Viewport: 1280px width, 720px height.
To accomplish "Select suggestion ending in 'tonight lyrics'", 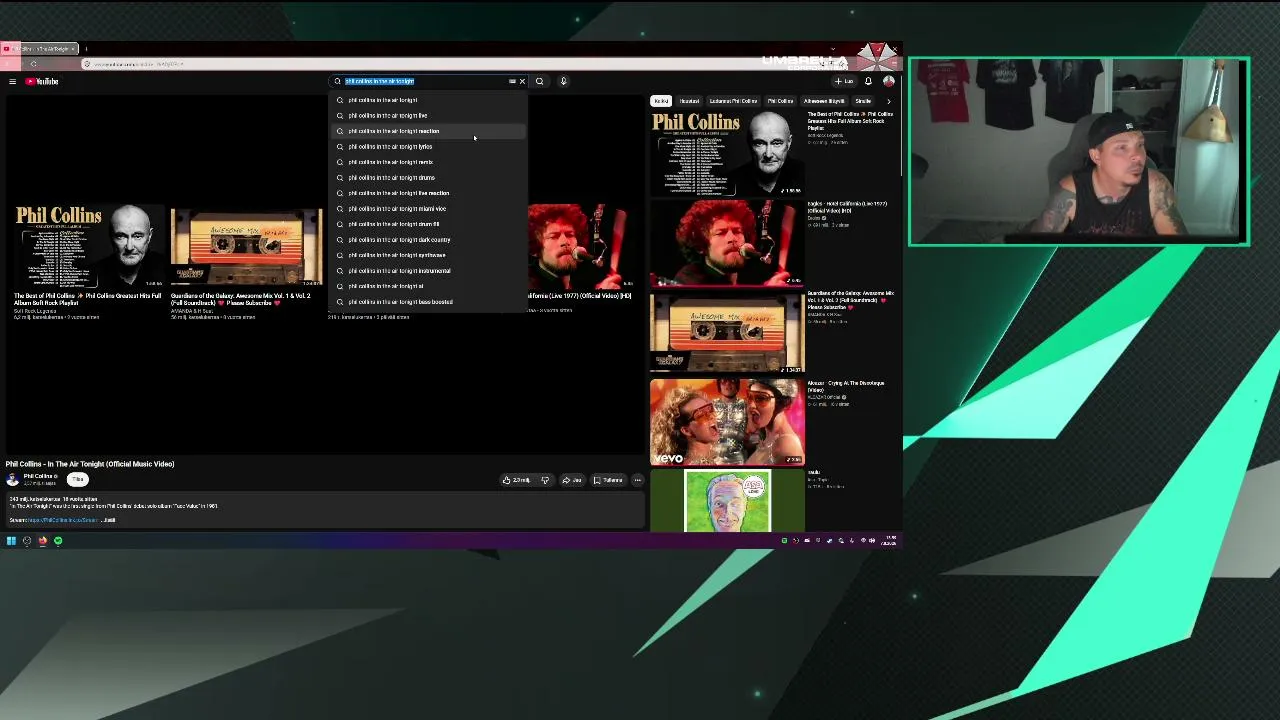I will [428, 146].
